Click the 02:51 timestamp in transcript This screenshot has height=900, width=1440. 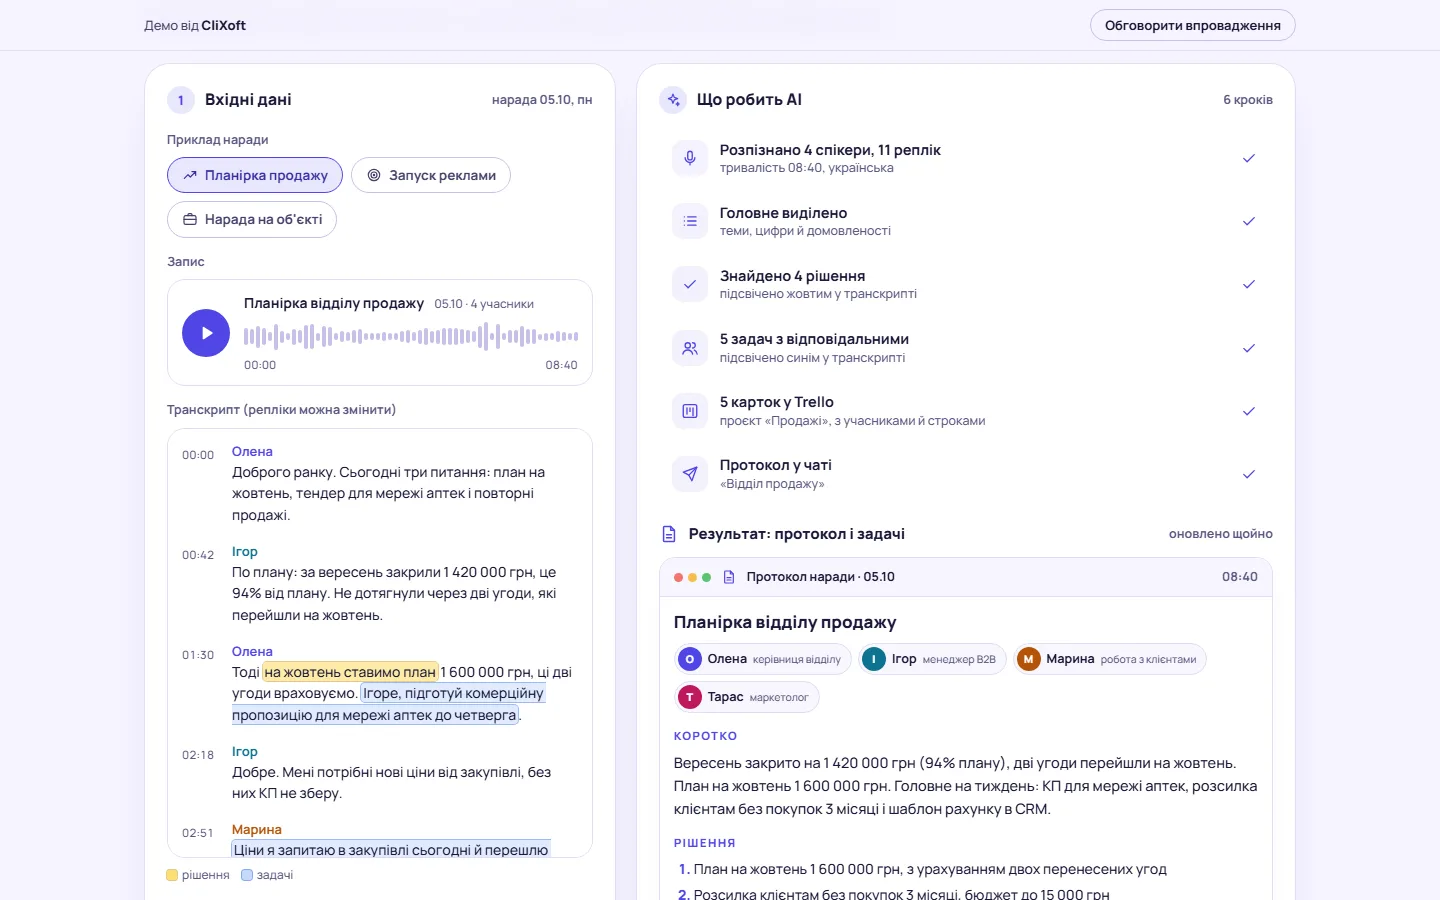pos(198,833)
